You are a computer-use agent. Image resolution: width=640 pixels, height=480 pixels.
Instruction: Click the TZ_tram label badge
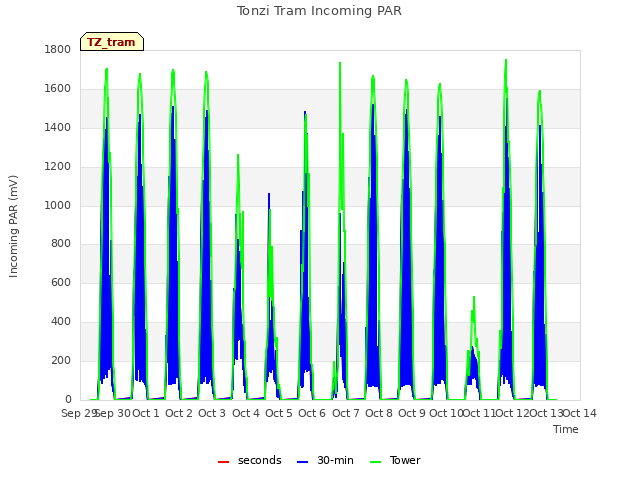point(112,42)
